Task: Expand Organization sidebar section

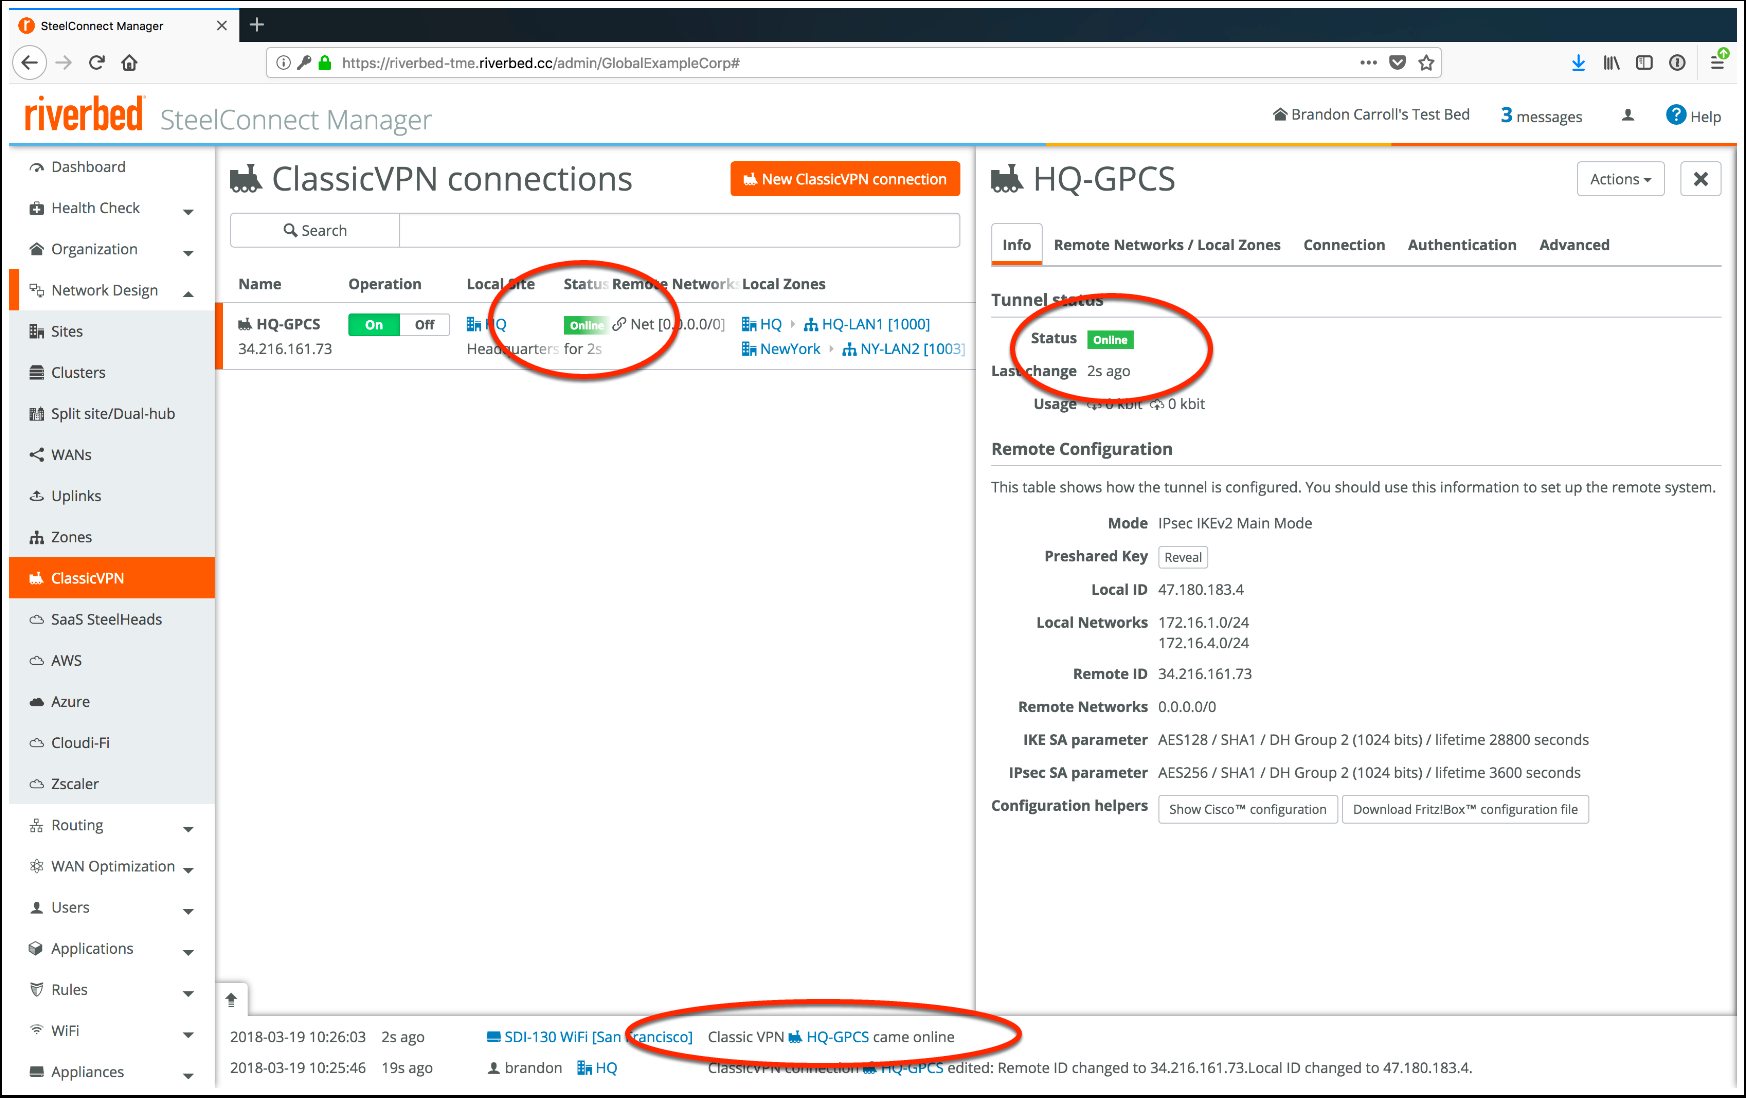Action: [x=188, y=251]
